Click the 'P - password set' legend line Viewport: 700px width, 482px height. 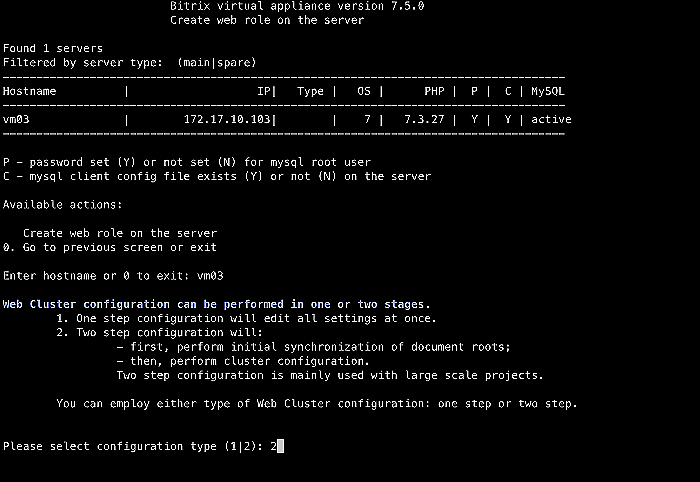click(x=187, y=162)
